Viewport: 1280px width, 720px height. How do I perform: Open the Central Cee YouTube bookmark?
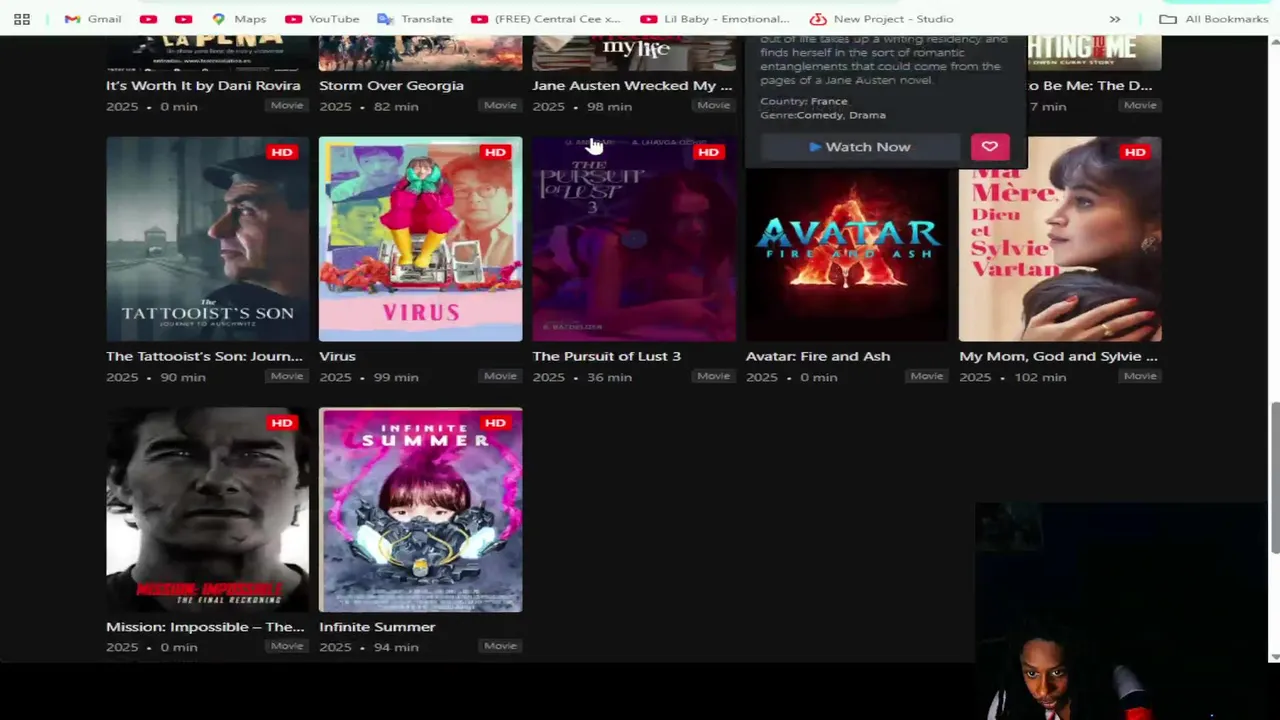546,19
